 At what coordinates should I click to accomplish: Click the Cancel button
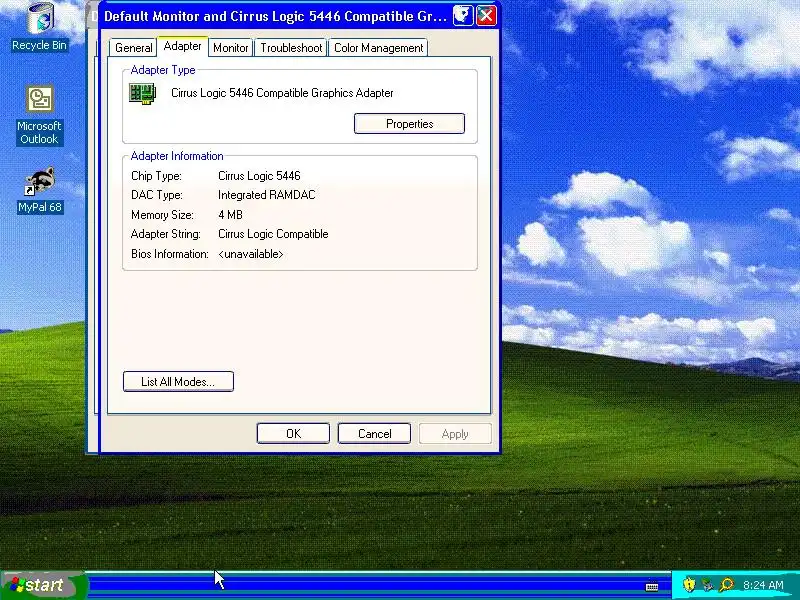pos(374,434)
